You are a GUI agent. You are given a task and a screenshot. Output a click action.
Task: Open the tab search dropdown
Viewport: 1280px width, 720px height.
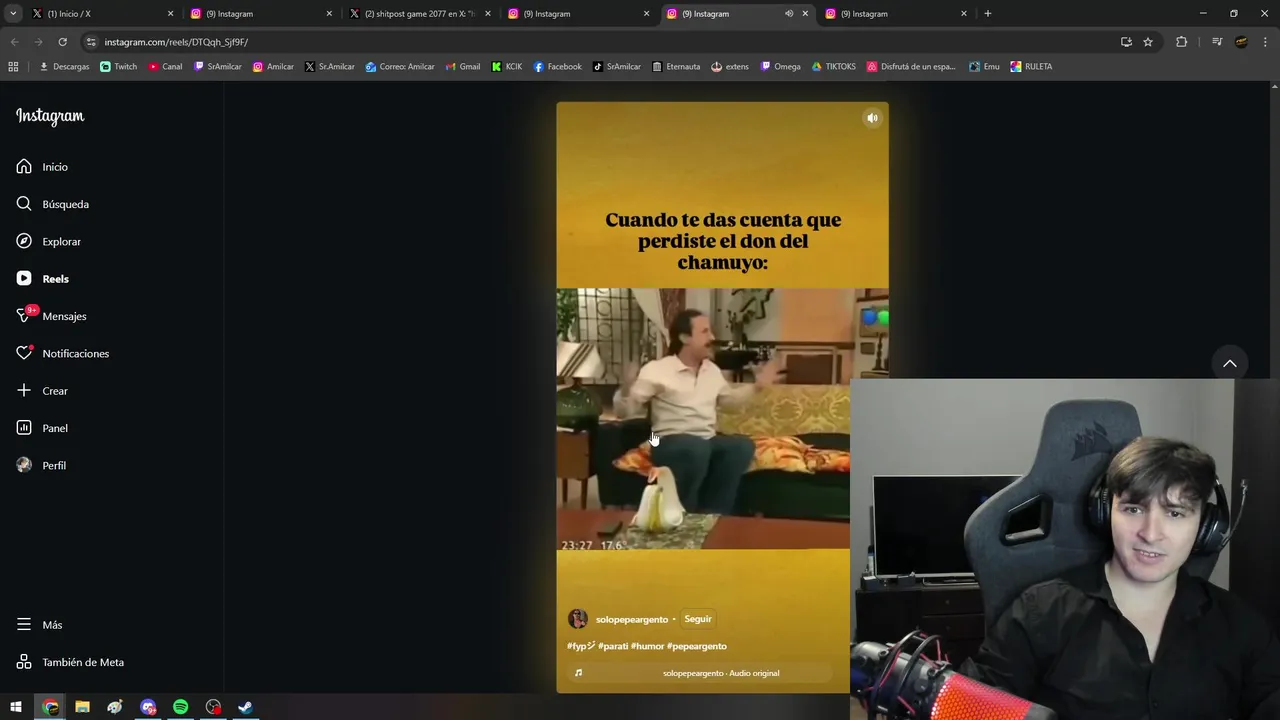coord(13,14)
